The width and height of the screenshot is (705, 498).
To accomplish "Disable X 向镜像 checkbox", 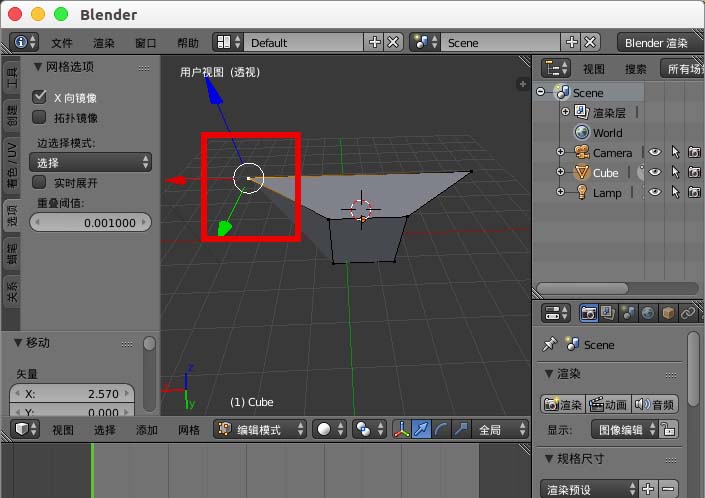I will (40, 97).
